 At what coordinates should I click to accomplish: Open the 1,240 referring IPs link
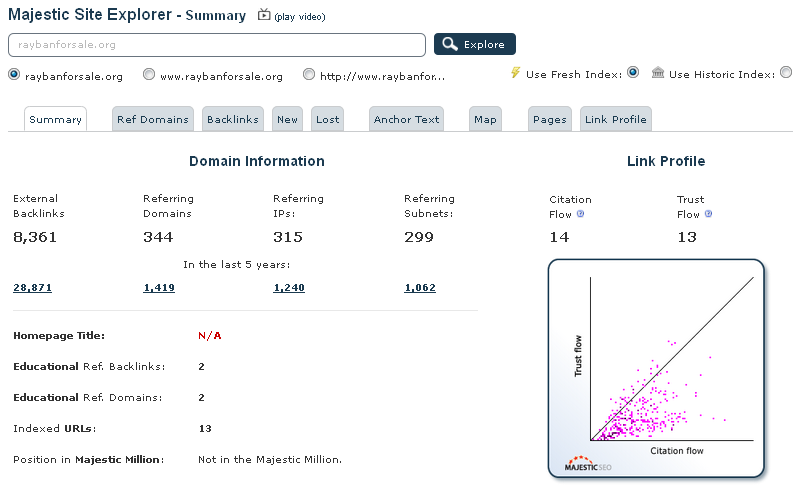[x=289, y=287]
